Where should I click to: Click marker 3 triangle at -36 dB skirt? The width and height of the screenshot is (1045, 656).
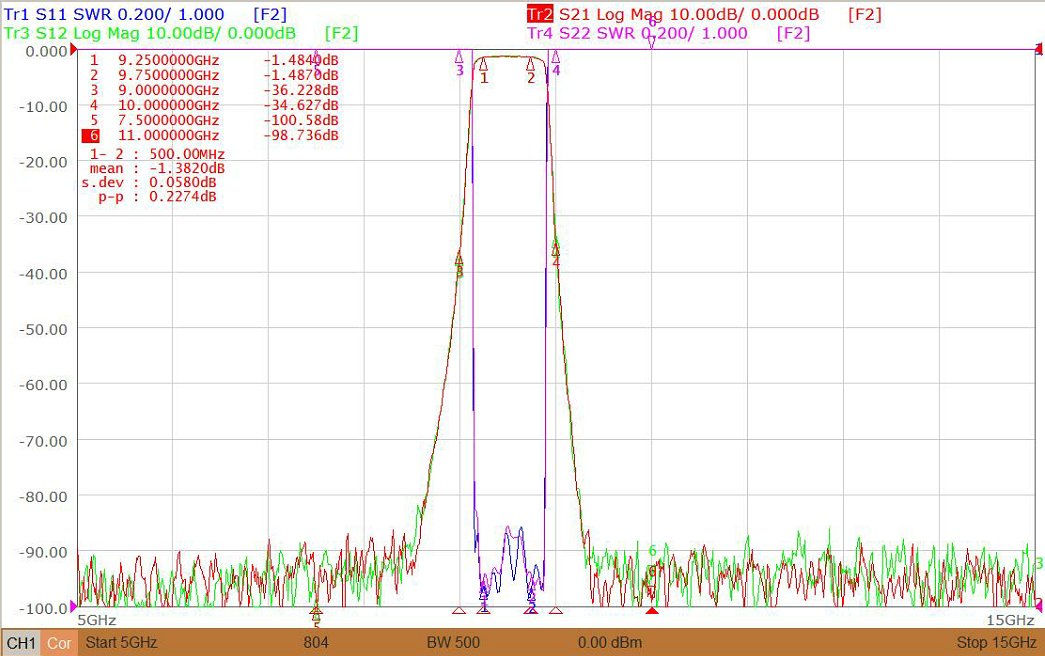click(x=459, y=259)
